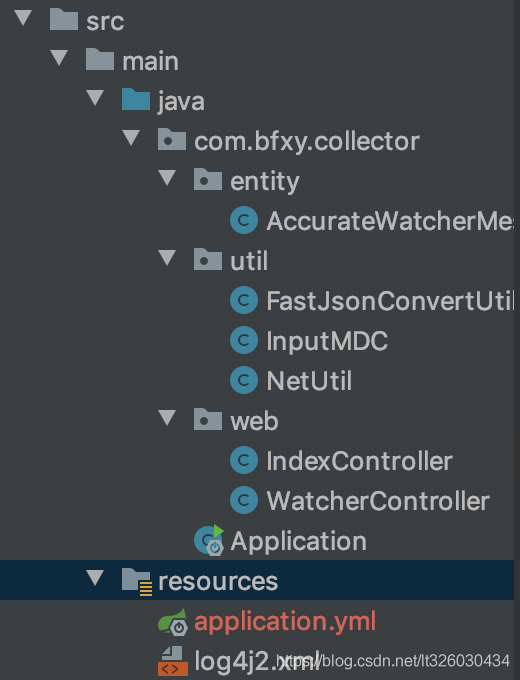This screenshot has width=520, height=680.
Task: Click the NetUtil class icon
Action: click(244, 380)
